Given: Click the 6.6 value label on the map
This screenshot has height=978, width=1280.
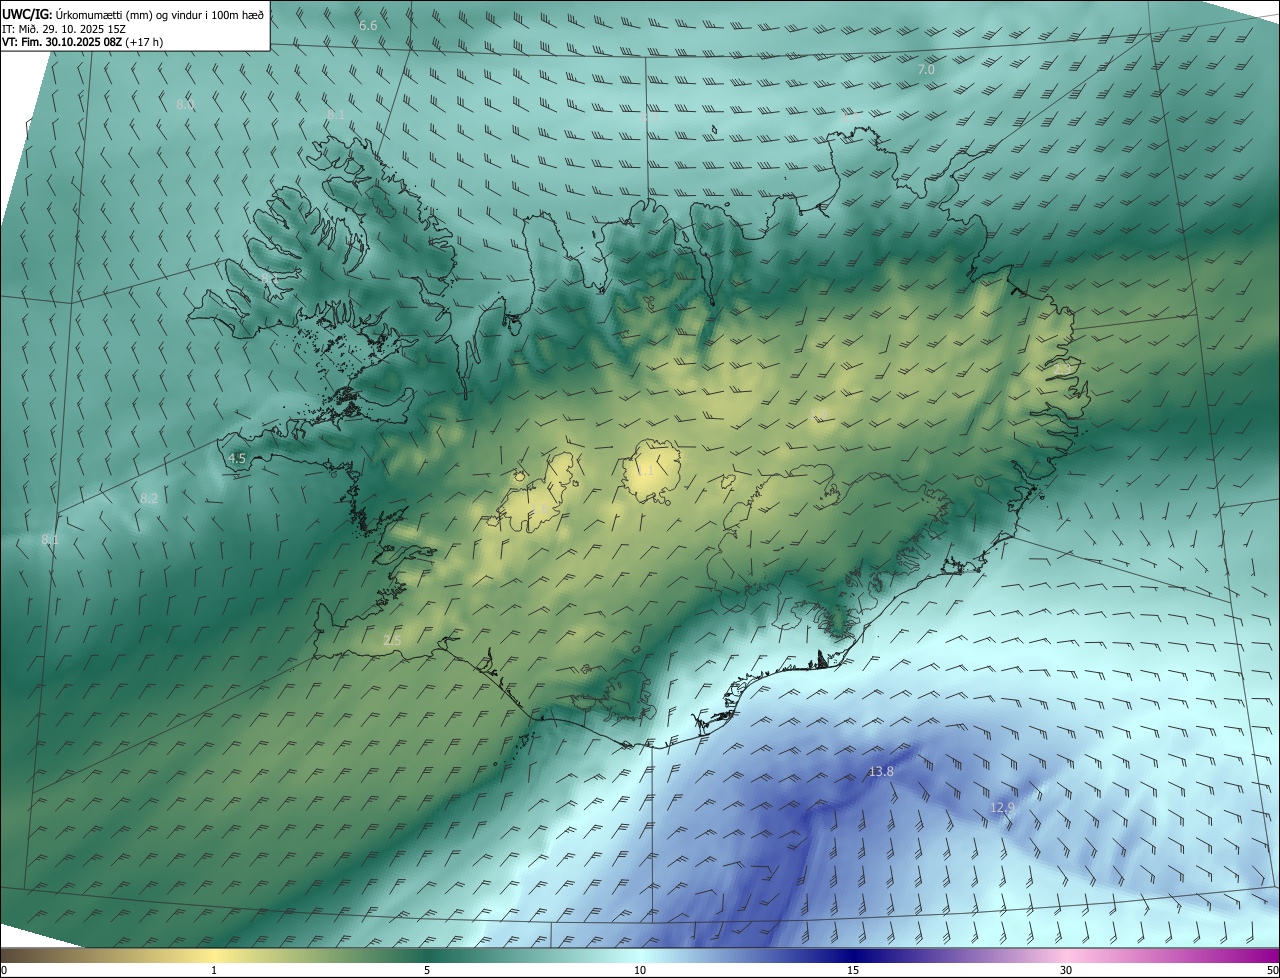Looking at the screenshot, I should (368, 25).
